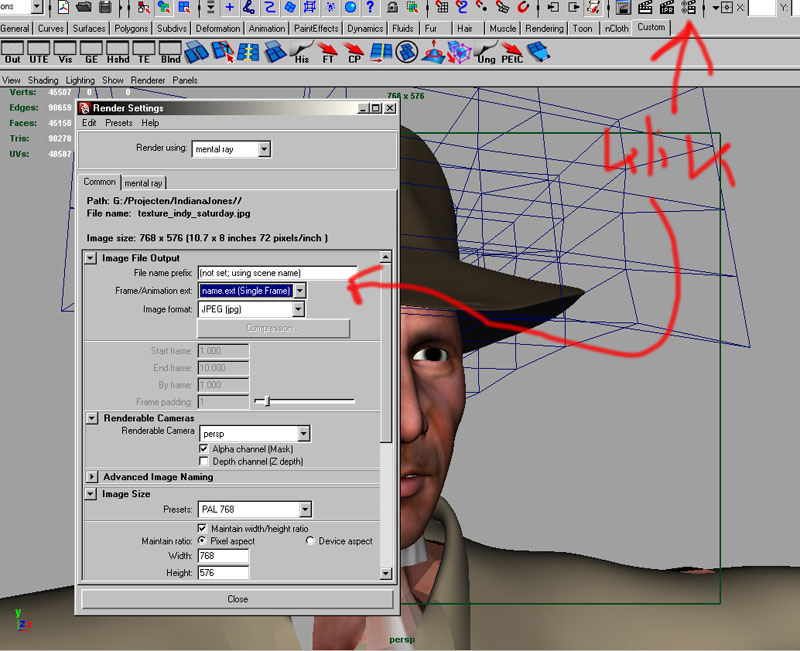
Task: Select Device aspect radio button
Action: (x=310, y=540)
